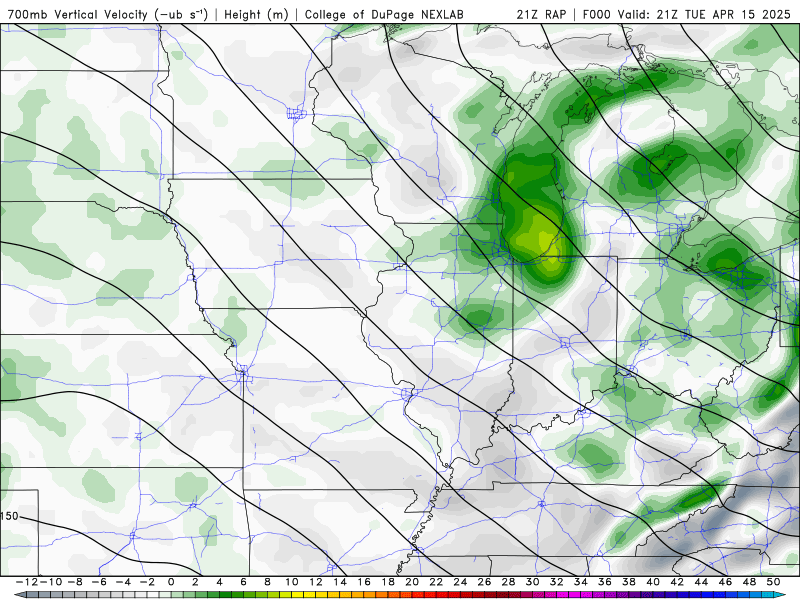Click the '-2' colorbar value
This screenshot has height=600, width=800.
[147, 582]
